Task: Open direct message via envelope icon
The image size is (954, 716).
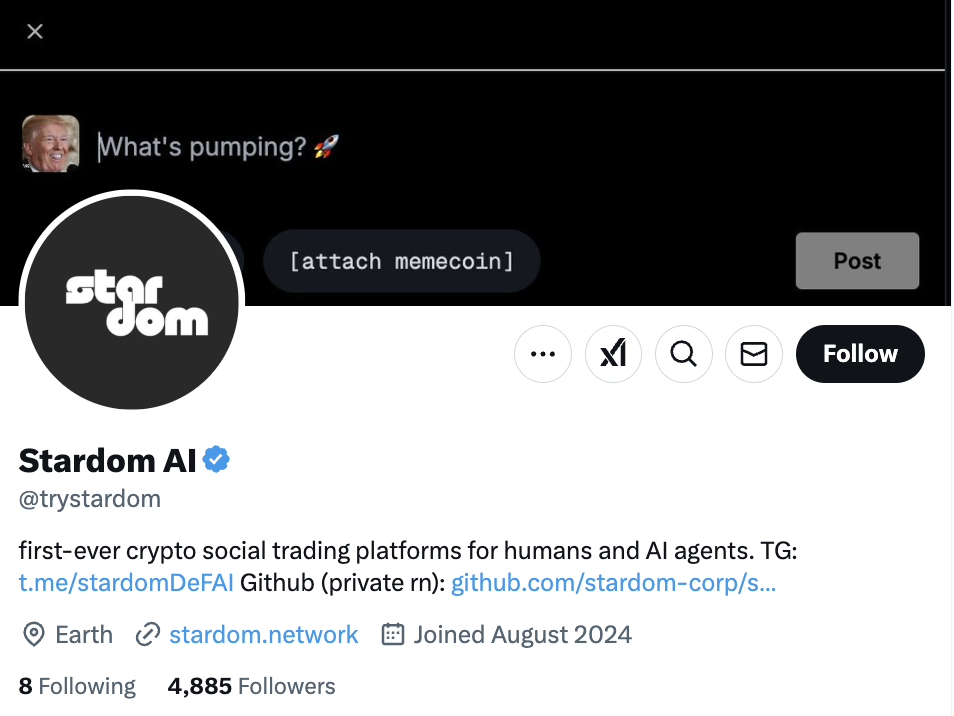Action: click(x=754, y=354)
